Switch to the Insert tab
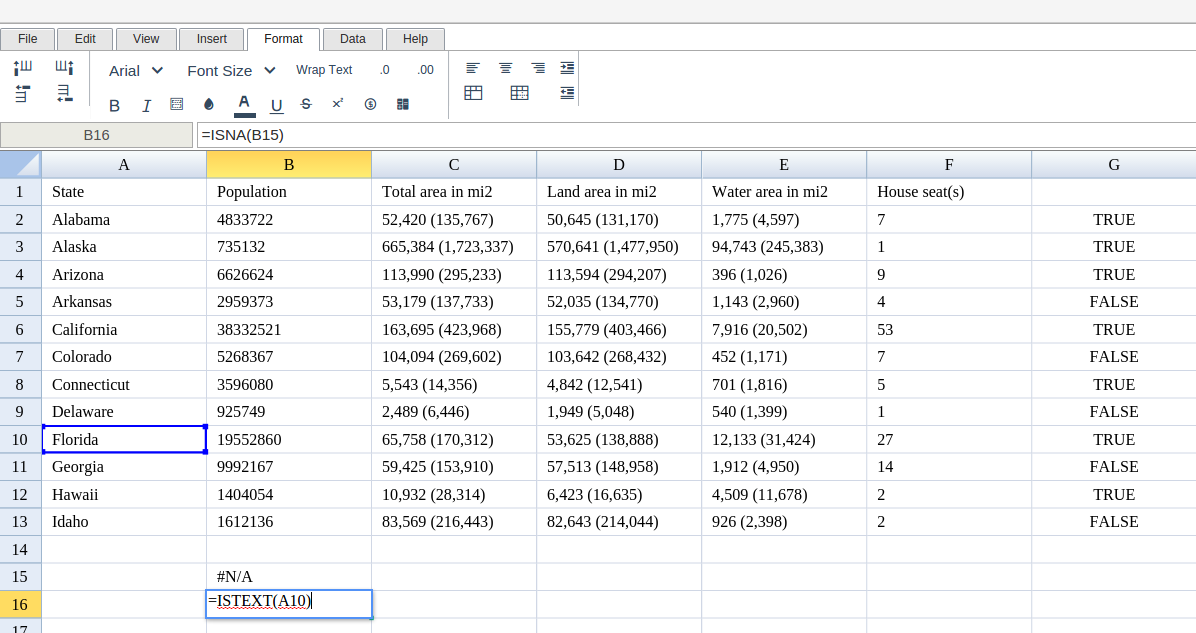 (x=211, y=39)
